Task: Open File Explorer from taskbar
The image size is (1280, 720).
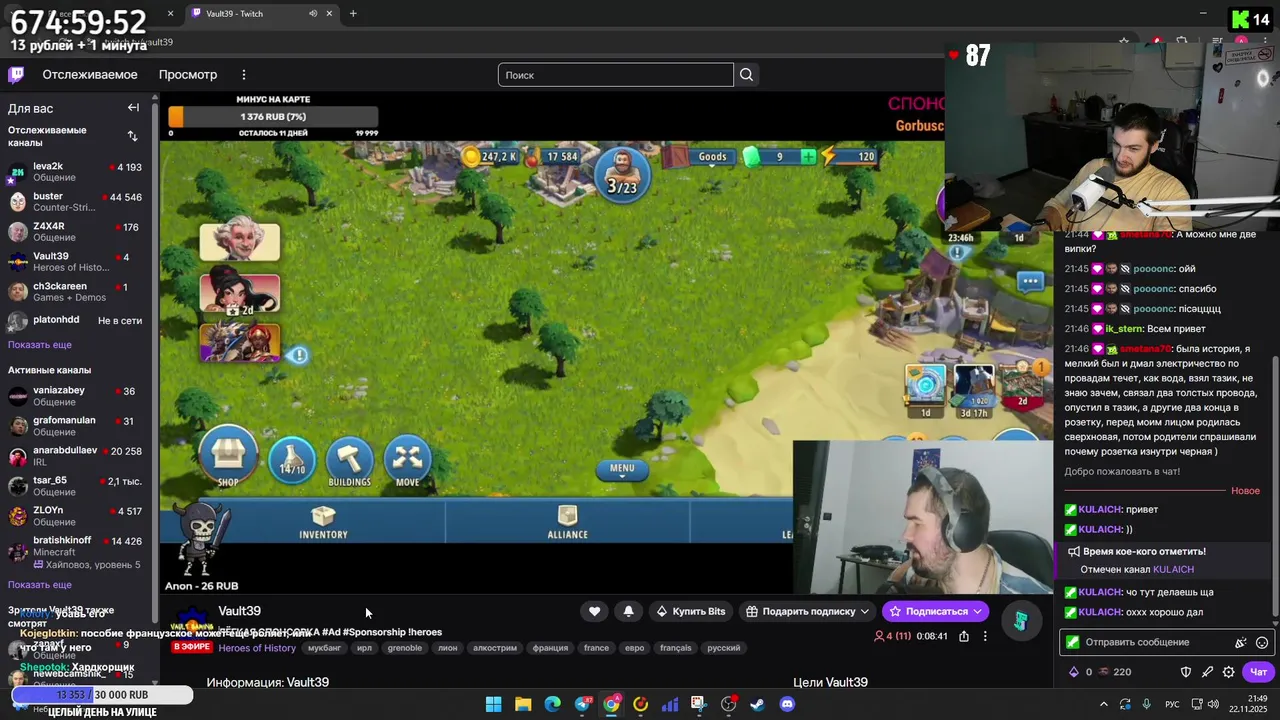Action: pyautogui.click(x=523, y=704)
